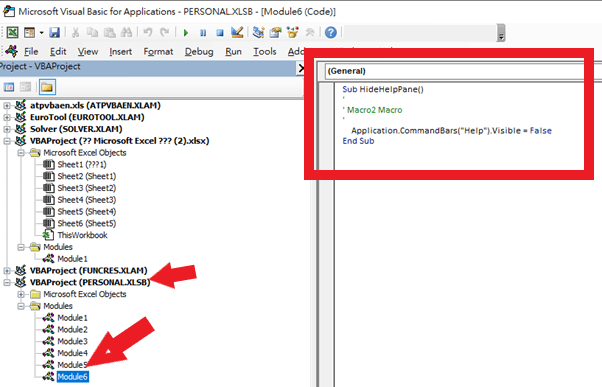The height and width of the screenshot is (387, 602).
Task: Open the Toolbox icon
Action: (309, 32)
